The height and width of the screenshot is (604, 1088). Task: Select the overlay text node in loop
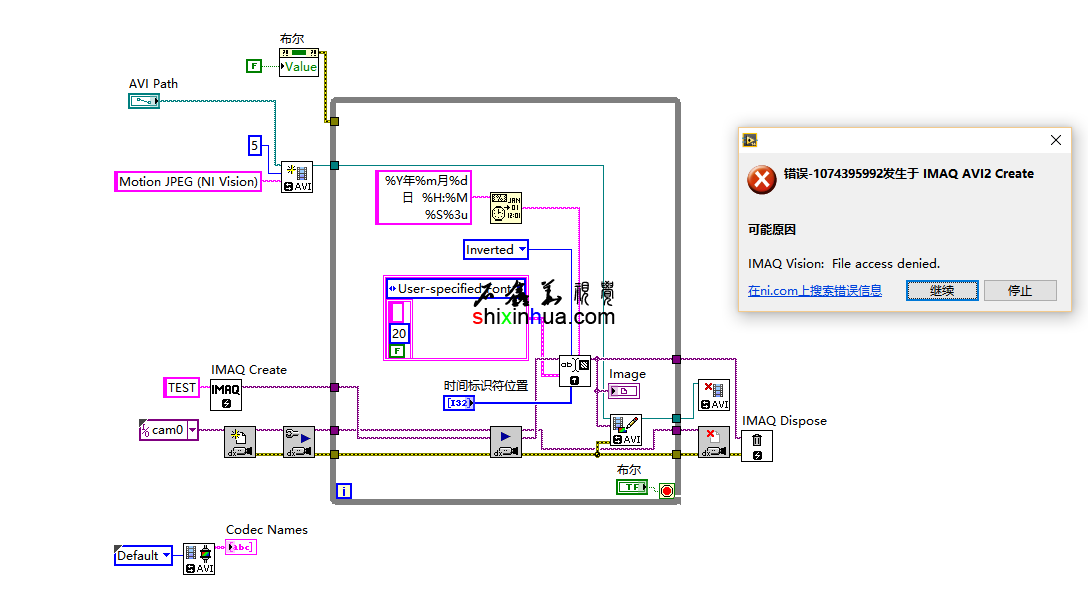[574, 371]
